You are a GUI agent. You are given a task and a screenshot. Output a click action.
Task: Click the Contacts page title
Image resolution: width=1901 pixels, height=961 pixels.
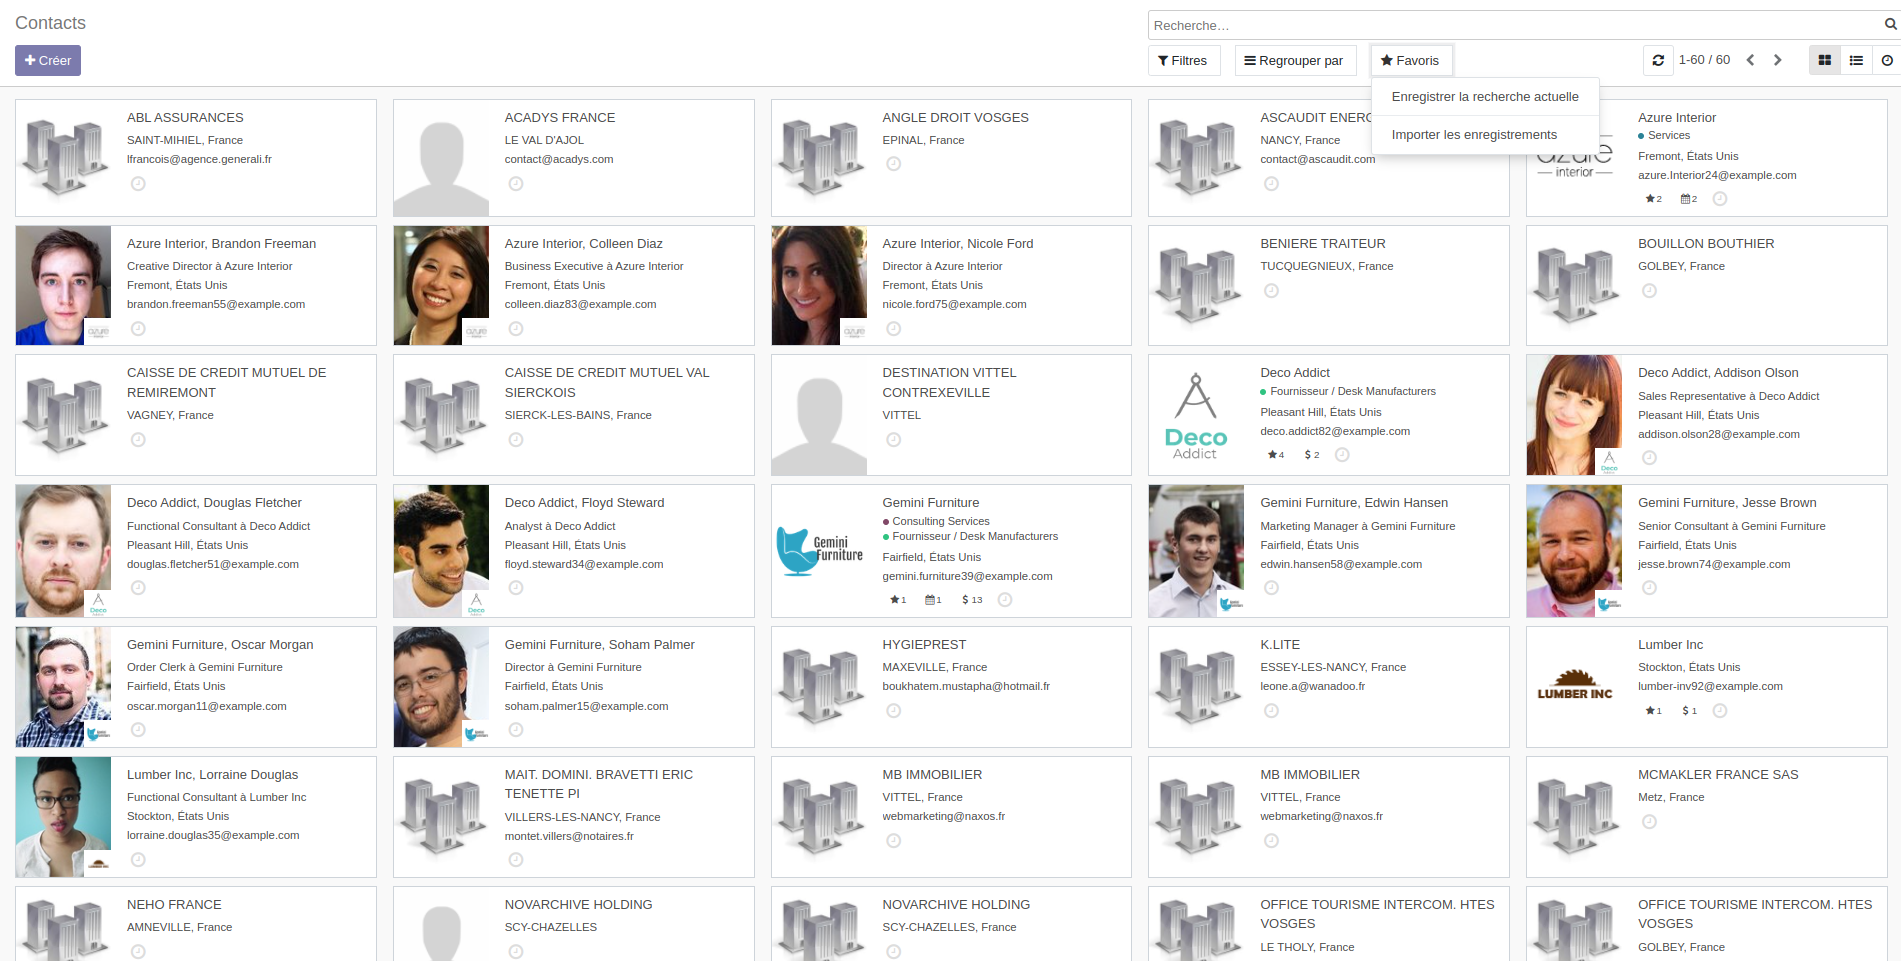tap(50, 23)
